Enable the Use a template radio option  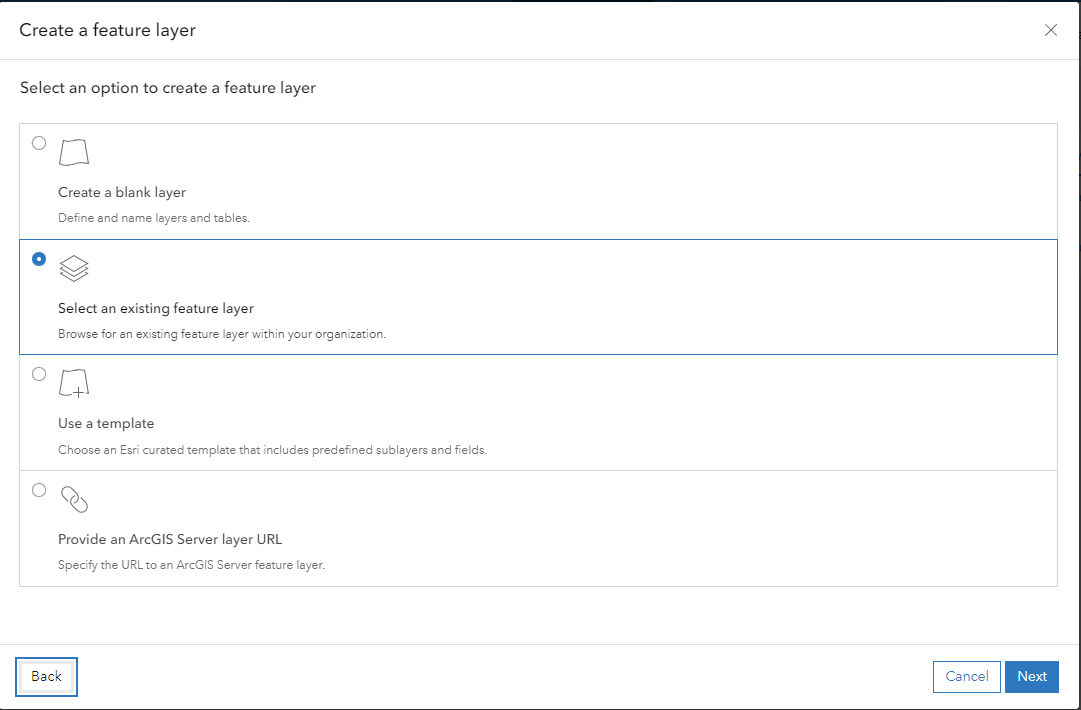pyautogui.click(x=39, y=374)
